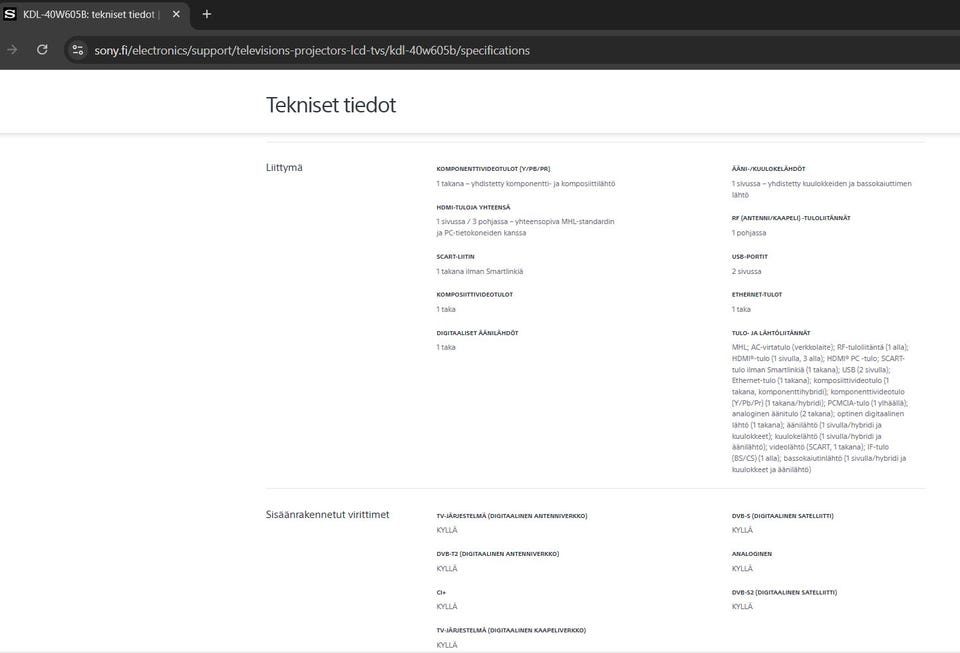Reload the page with the refresh icon
Image resolution: width=960 pixels, height=653 pixels.
tap(42, 50)
